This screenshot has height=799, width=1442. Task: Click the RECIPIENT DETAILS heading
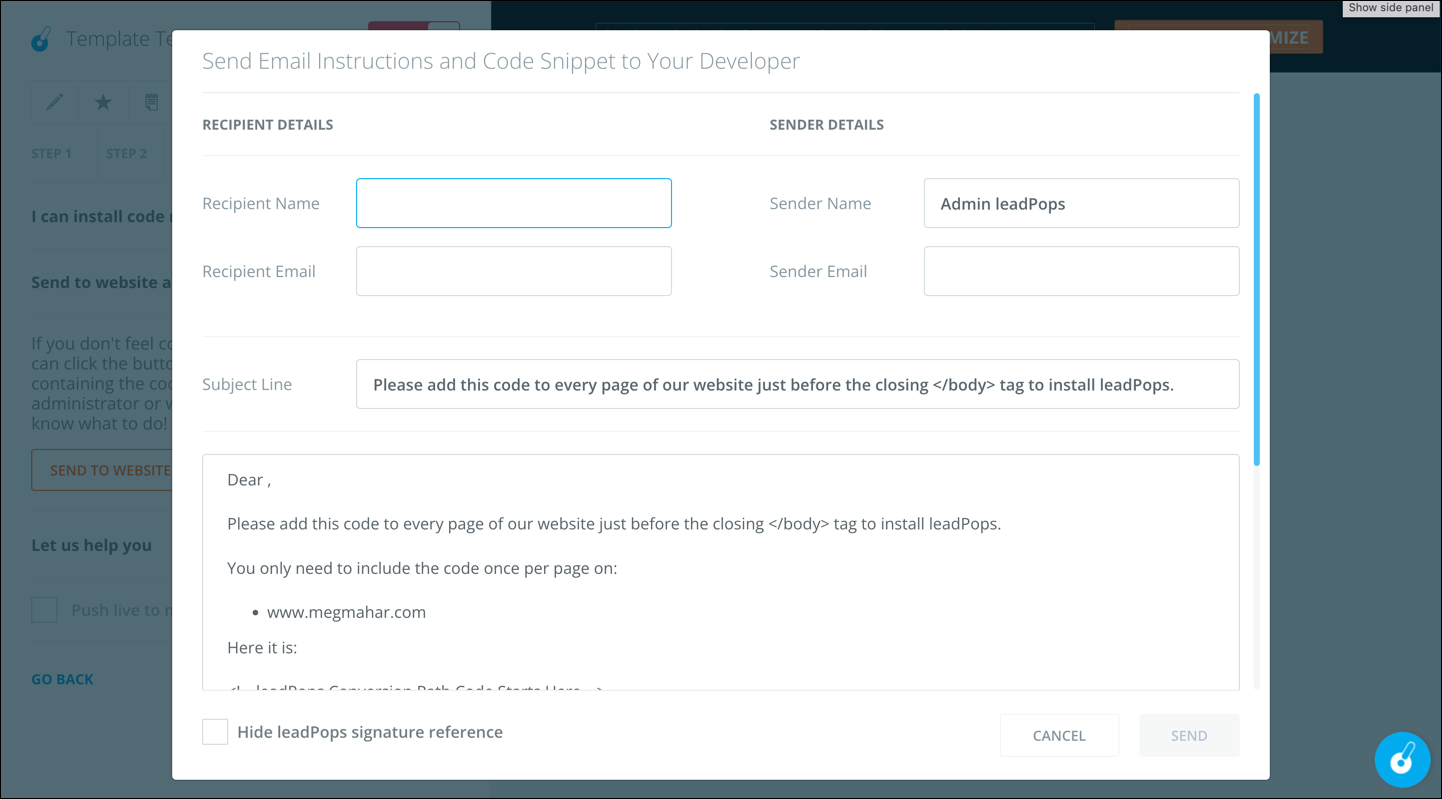(x=267, y=125)
